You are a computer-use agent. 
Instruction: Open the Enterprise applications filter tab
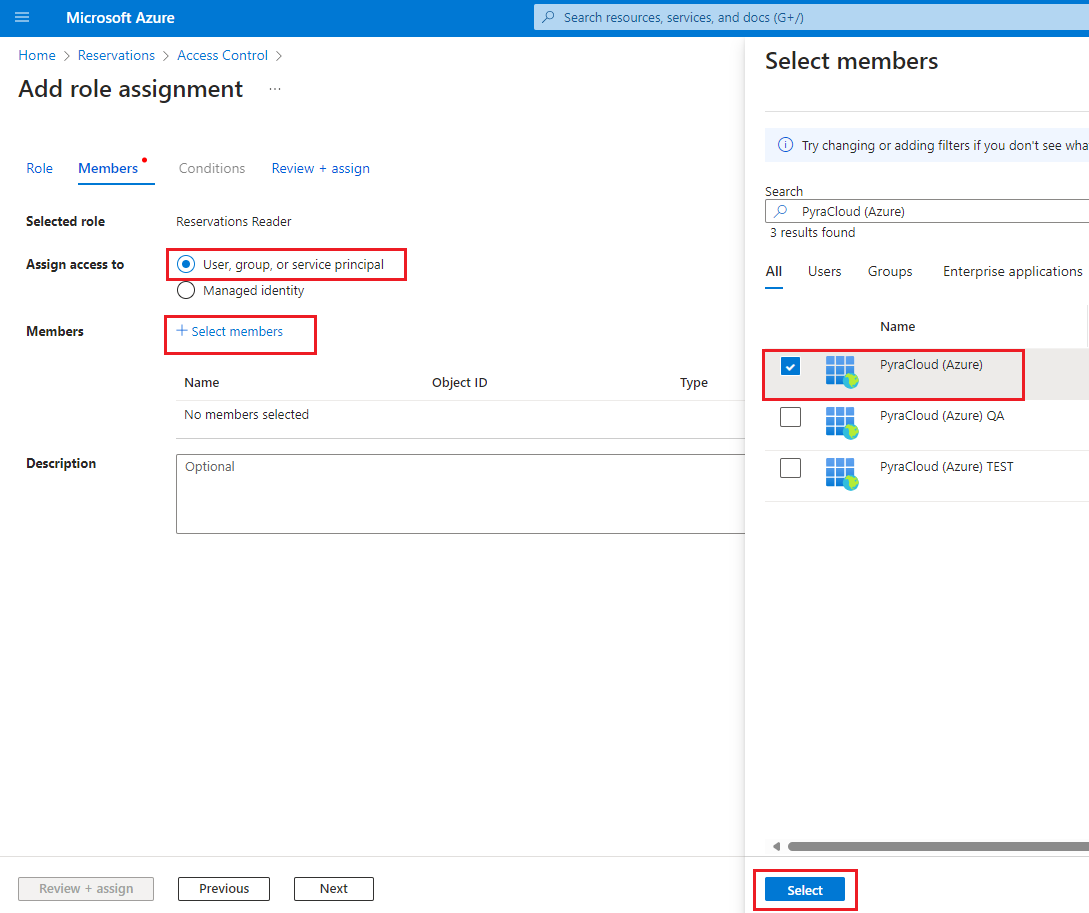pyautogui.click(x=1012, y=272)
